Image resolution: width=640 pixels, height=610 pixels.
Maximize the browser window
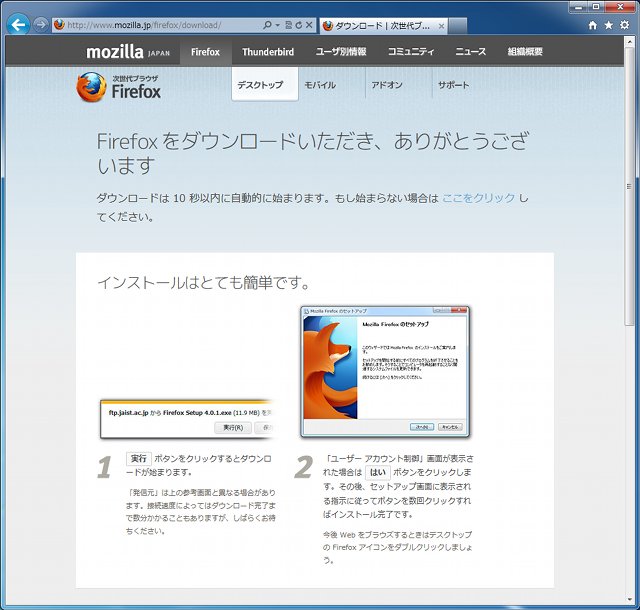coord(596,7)
